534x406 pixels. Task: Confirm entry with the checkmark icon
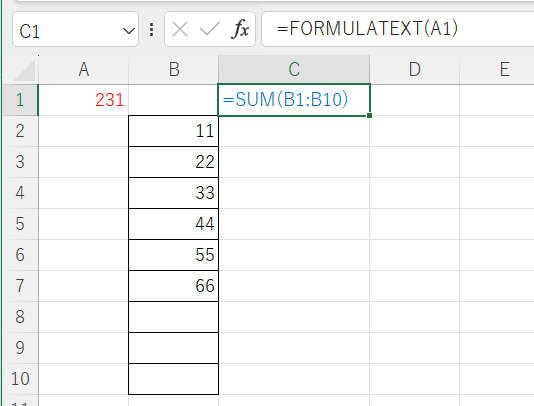click(209, 29)
